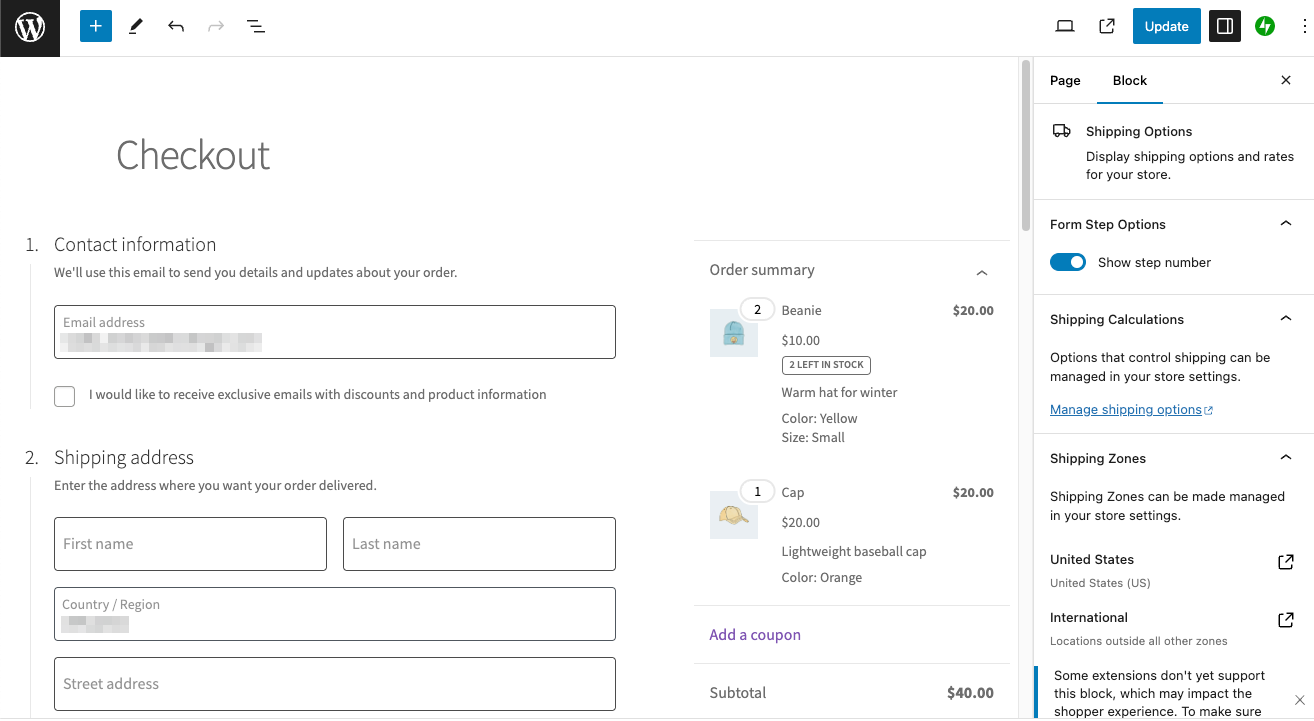Select the Block tab
Screen dimensions: 1314x721
point(1130,80)
